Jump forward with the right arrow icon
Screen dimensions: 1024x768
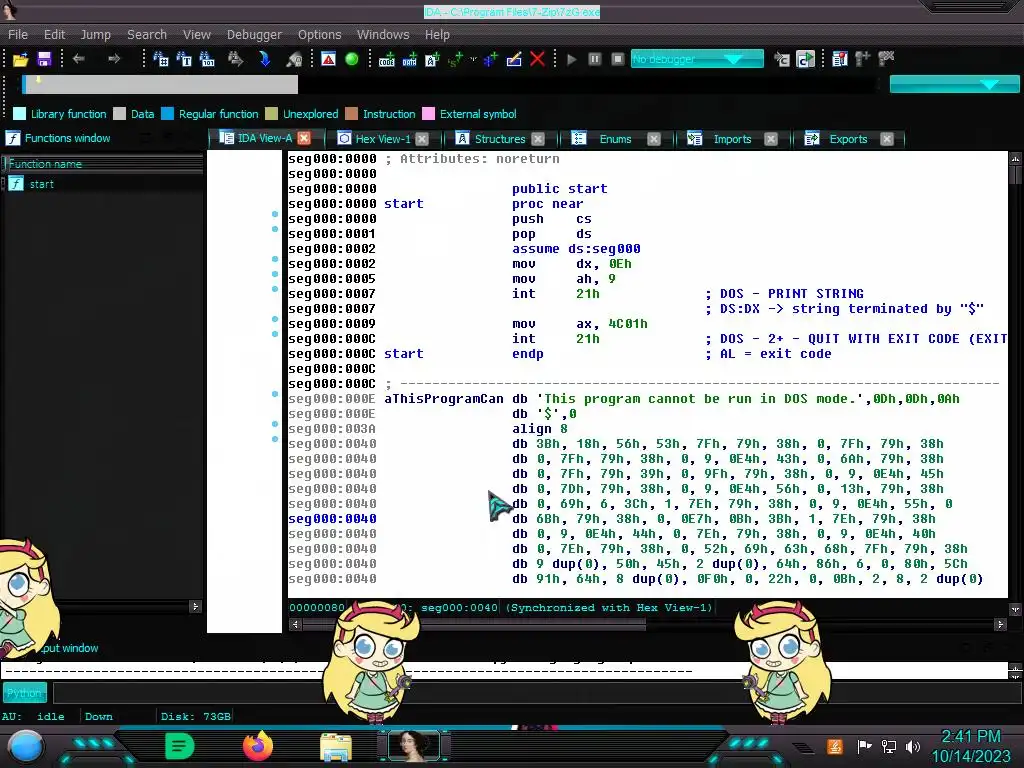pos(114,59)
